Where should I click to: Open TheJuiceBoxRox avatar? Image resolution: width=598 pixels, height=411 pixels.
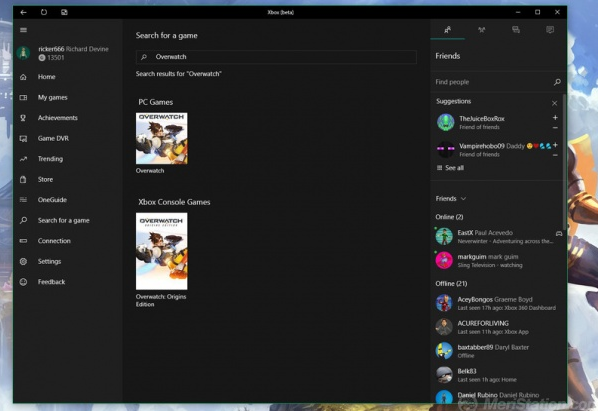[x=445, y=122]
